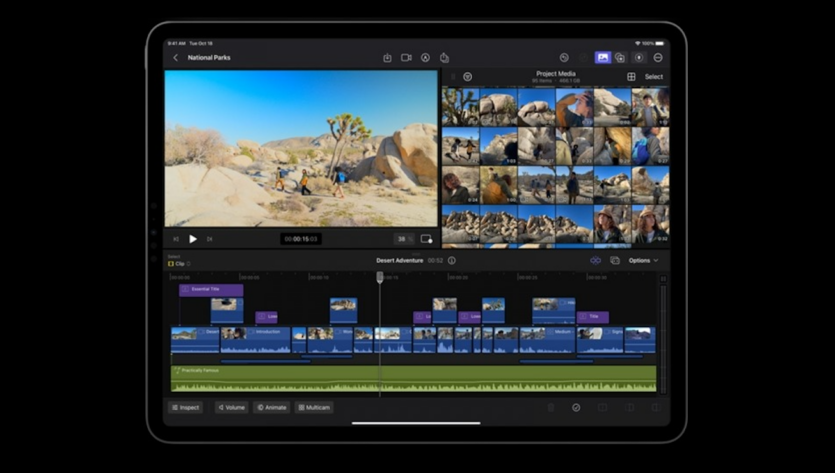Switch to the Animate tab

(271, 408)
